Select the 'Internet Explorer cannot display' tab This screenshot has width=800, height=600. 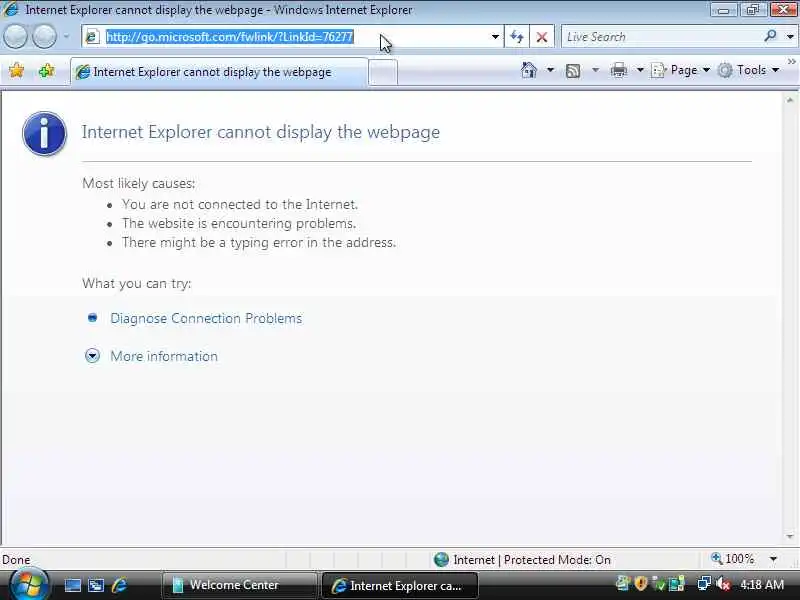click(x=219, y=72)
